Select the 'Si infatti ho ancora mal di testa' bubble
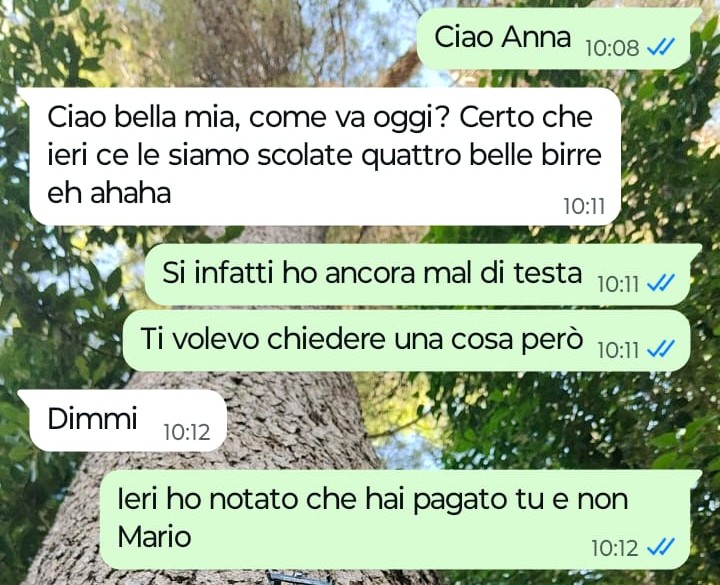The width and height of the screenshot is (720, 585). point(420,275)
